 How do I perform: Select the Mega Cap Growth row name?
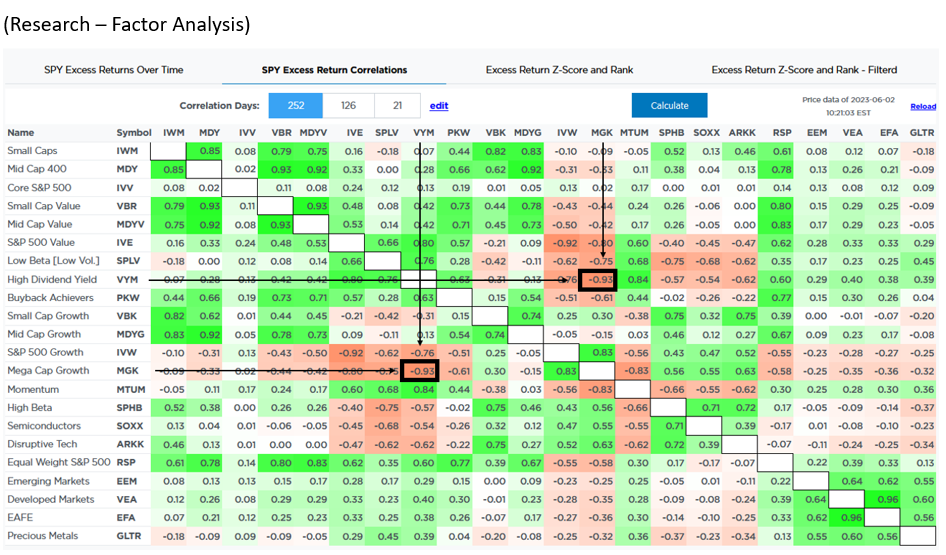(48, 370)
